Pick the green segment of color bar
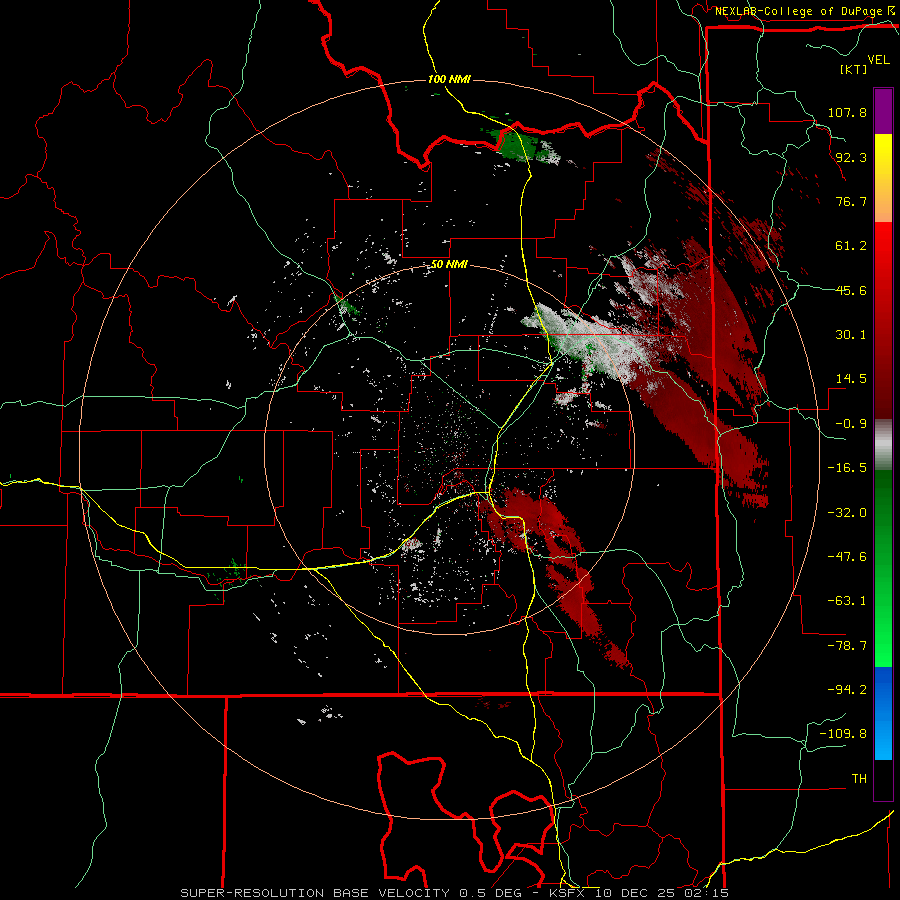 click(883, 568)
